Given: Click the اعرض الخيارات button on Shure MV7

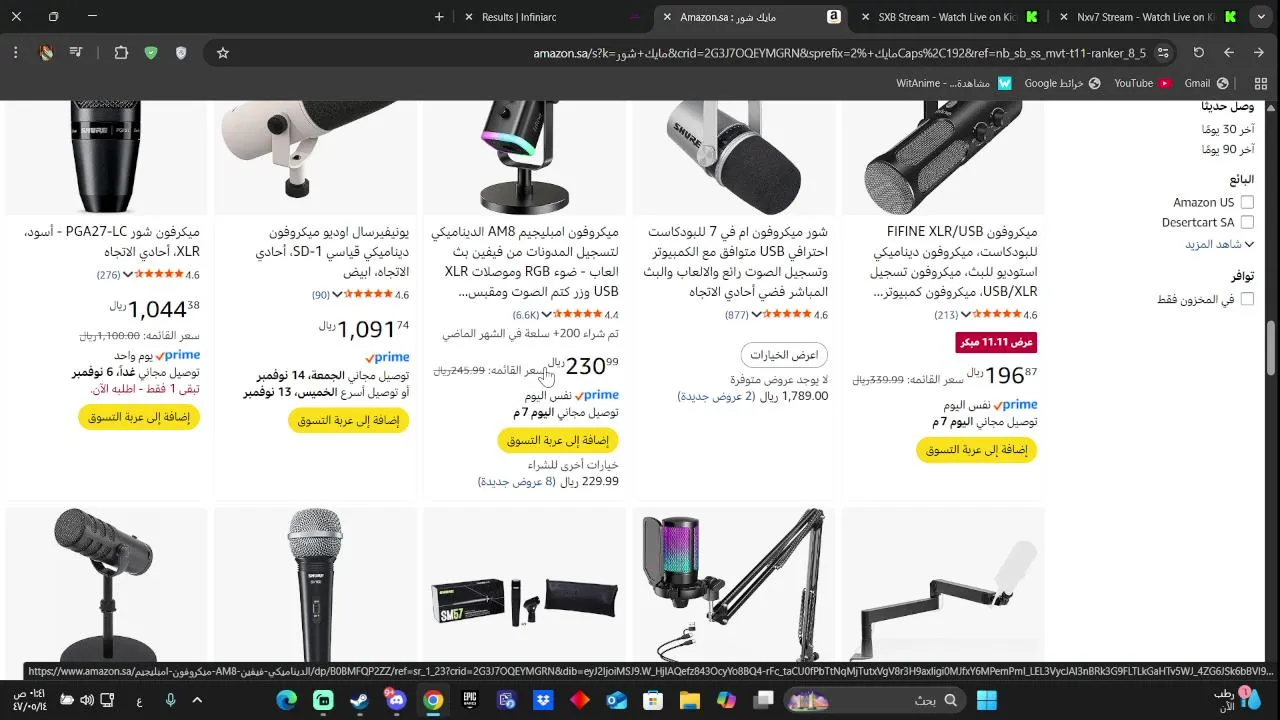Looking at the screenshot, I should [x=785, y=355].
